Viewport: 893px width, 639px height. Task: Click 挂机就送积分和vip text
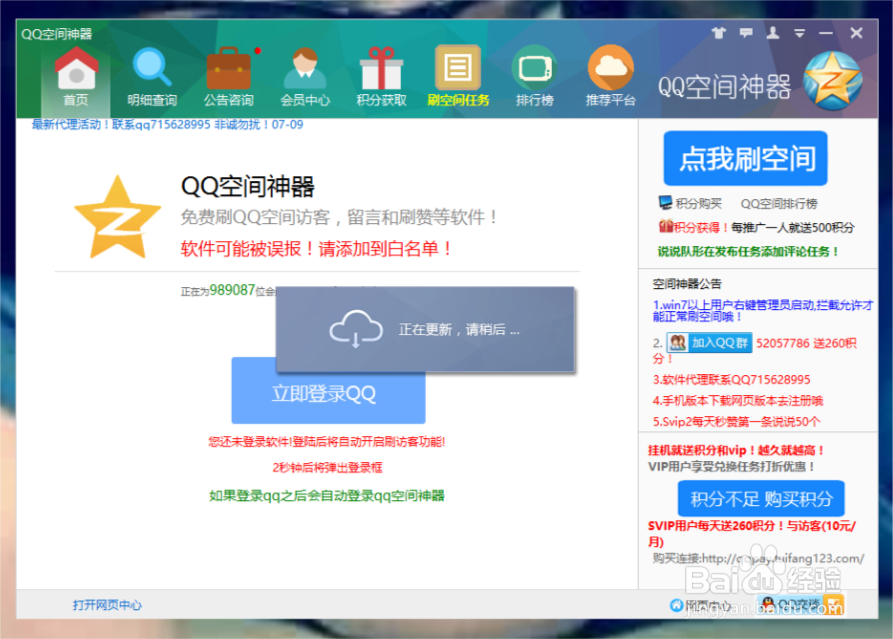[x=736, y=450]
